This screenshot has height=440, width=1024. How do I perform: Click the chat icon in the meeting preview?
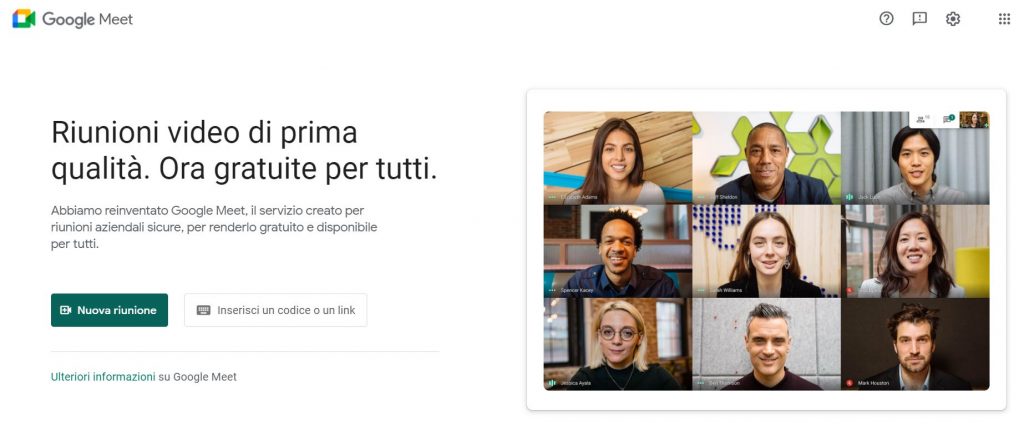[948, 119]
